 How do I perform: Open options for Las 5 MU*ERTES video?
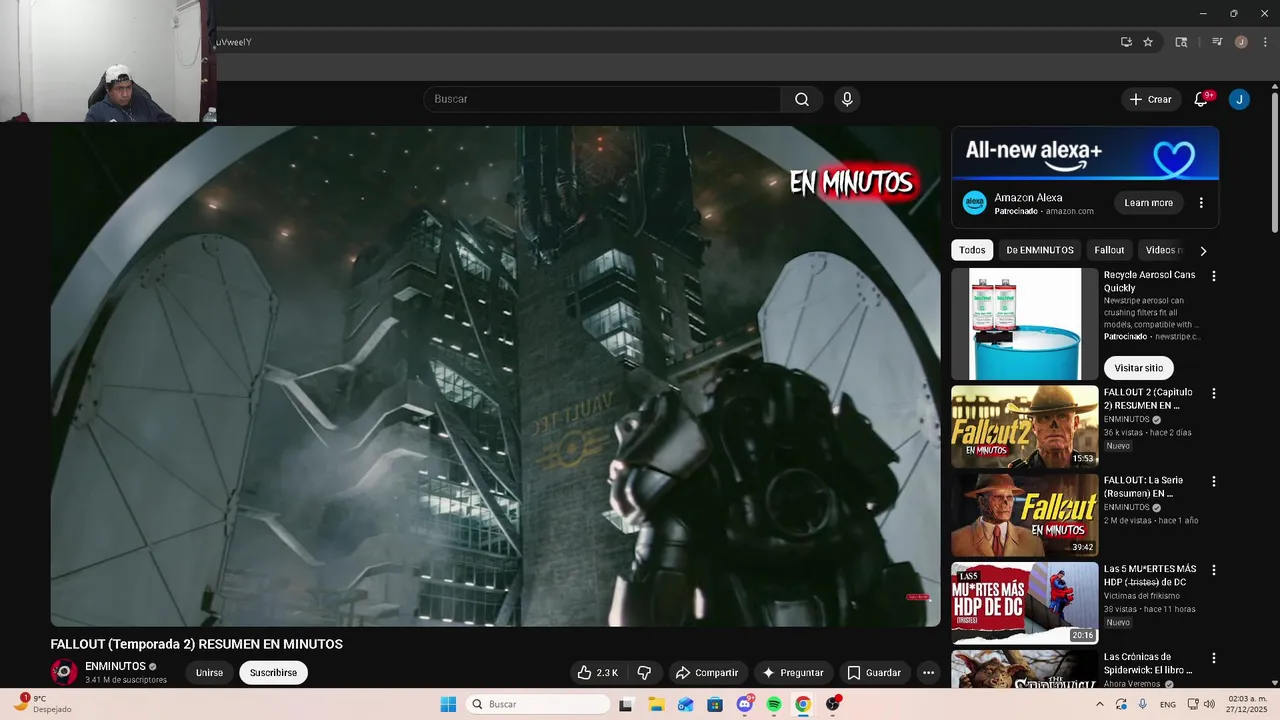pyautogui.click(x=1214, y=570)
